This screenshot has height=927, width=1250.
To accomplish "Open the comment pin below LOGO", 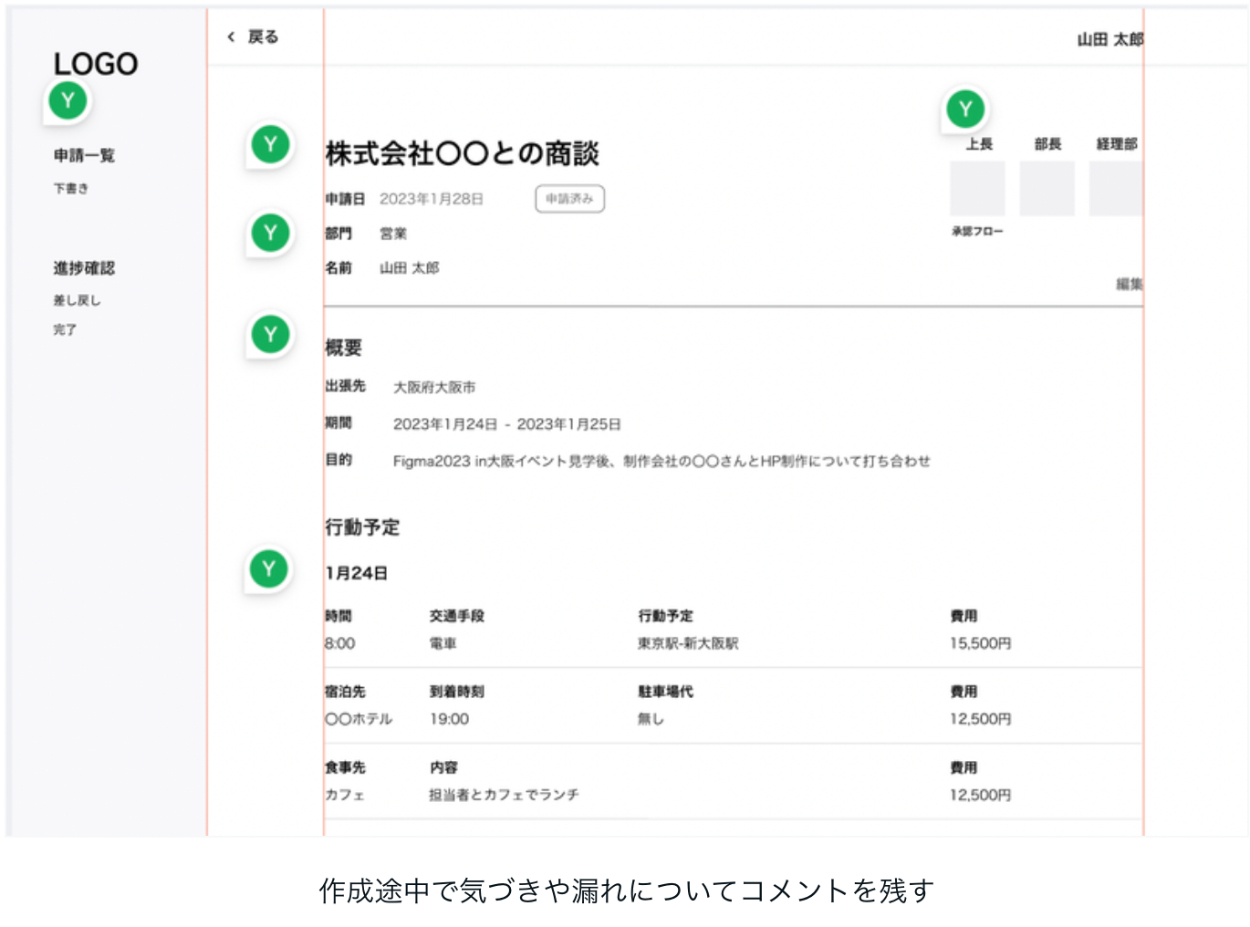I will point(67,101).
